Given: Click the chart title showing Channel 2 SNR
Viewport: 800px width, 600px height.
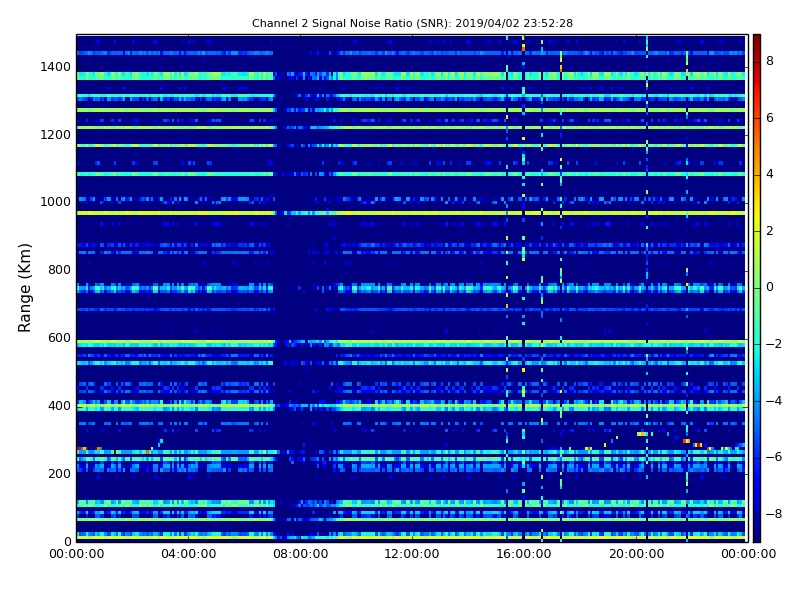Looking at the screenshot, I should 412,23.
